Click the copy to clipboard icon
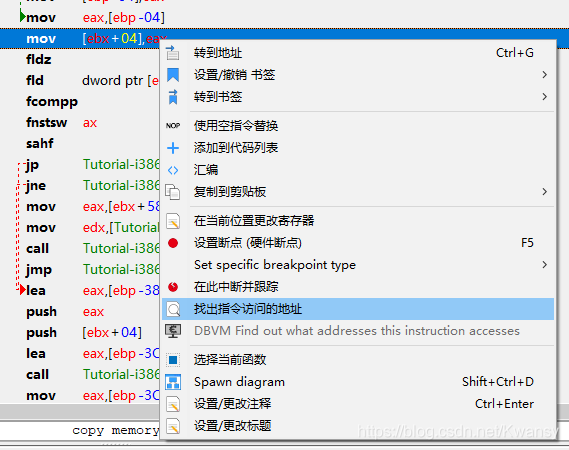Viewport: 569px width, 450px height. (173, 192)
